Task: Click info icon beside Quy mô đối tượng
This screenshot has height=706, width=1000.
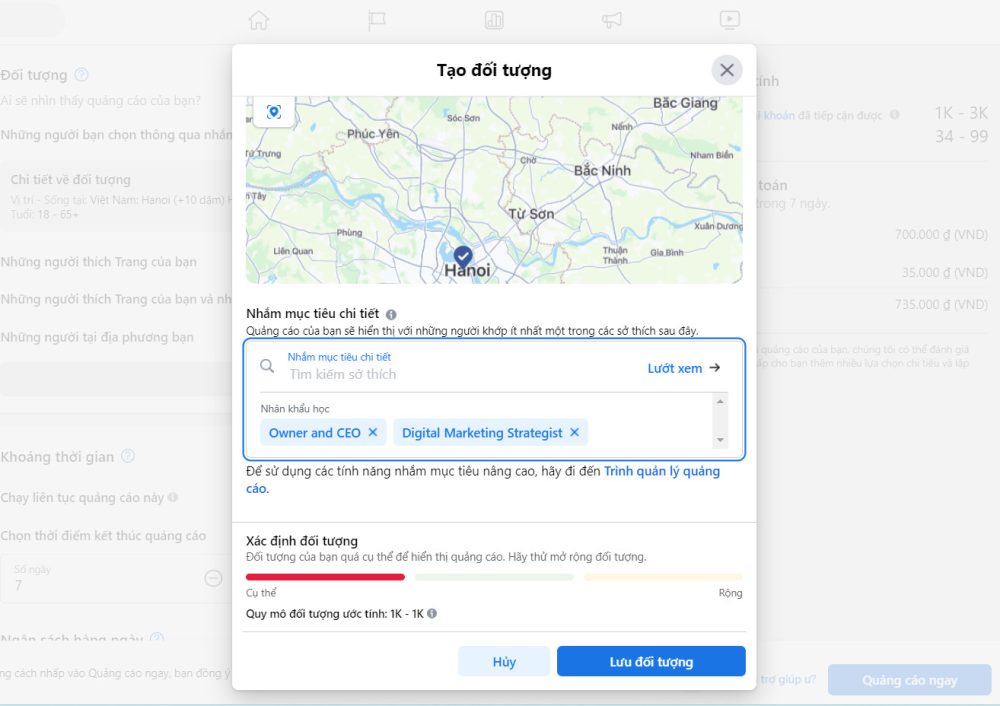Action: pyautogui.click(x=432, y=614)
